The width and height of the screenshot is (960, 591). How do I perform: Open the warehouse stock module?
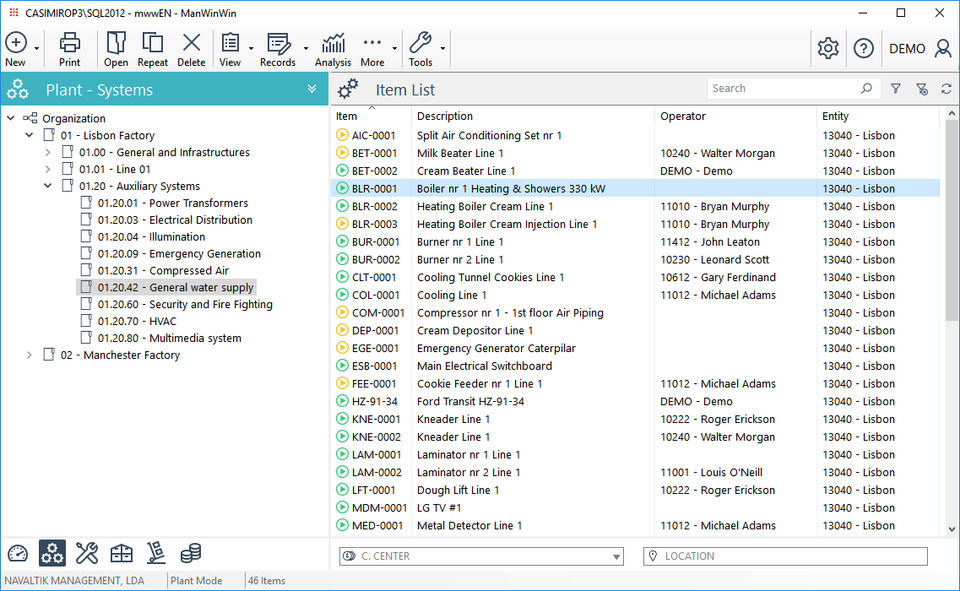point(121,553)
